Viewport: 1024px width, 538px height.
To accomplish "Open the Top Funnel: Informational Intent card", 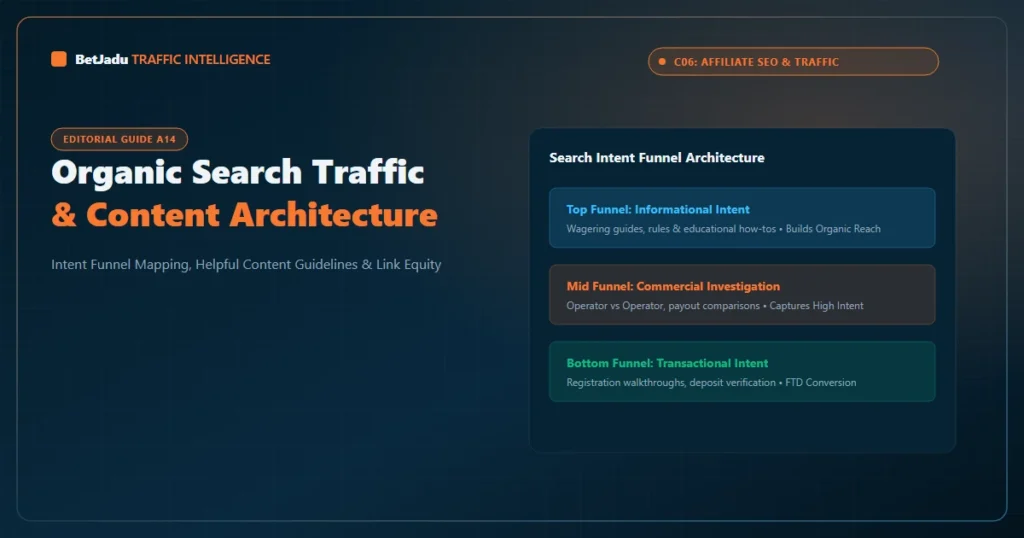I will [x=742, y=217].
